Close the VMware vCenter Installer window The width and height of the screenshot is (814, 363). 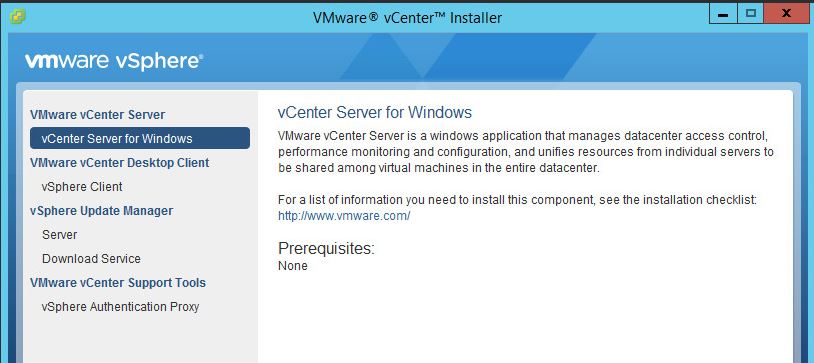tap(786, 14)
